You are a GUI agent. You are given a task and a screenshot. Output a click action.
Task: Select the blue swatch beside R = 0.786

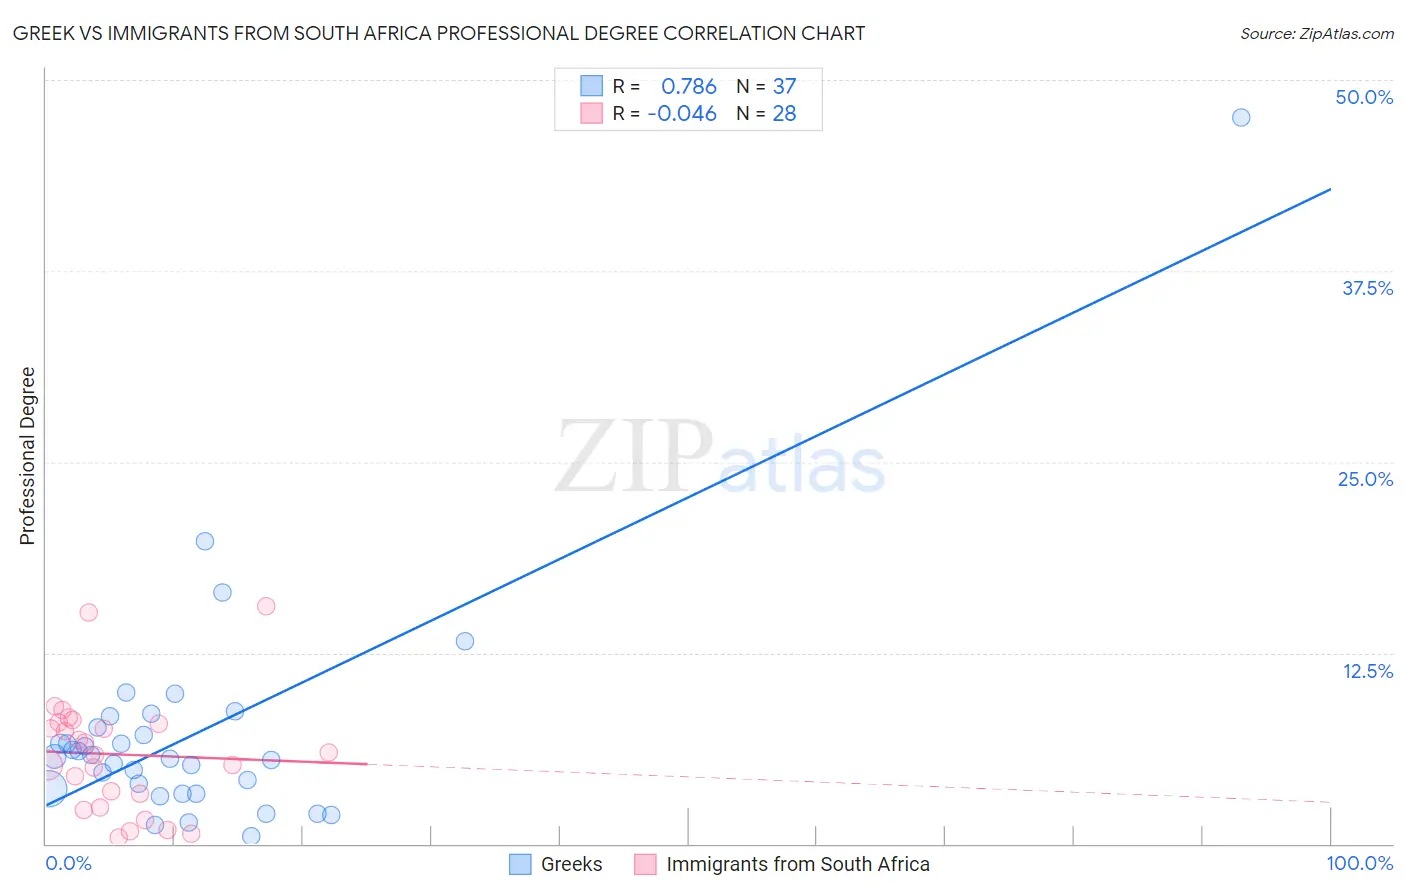click(592, 86)
